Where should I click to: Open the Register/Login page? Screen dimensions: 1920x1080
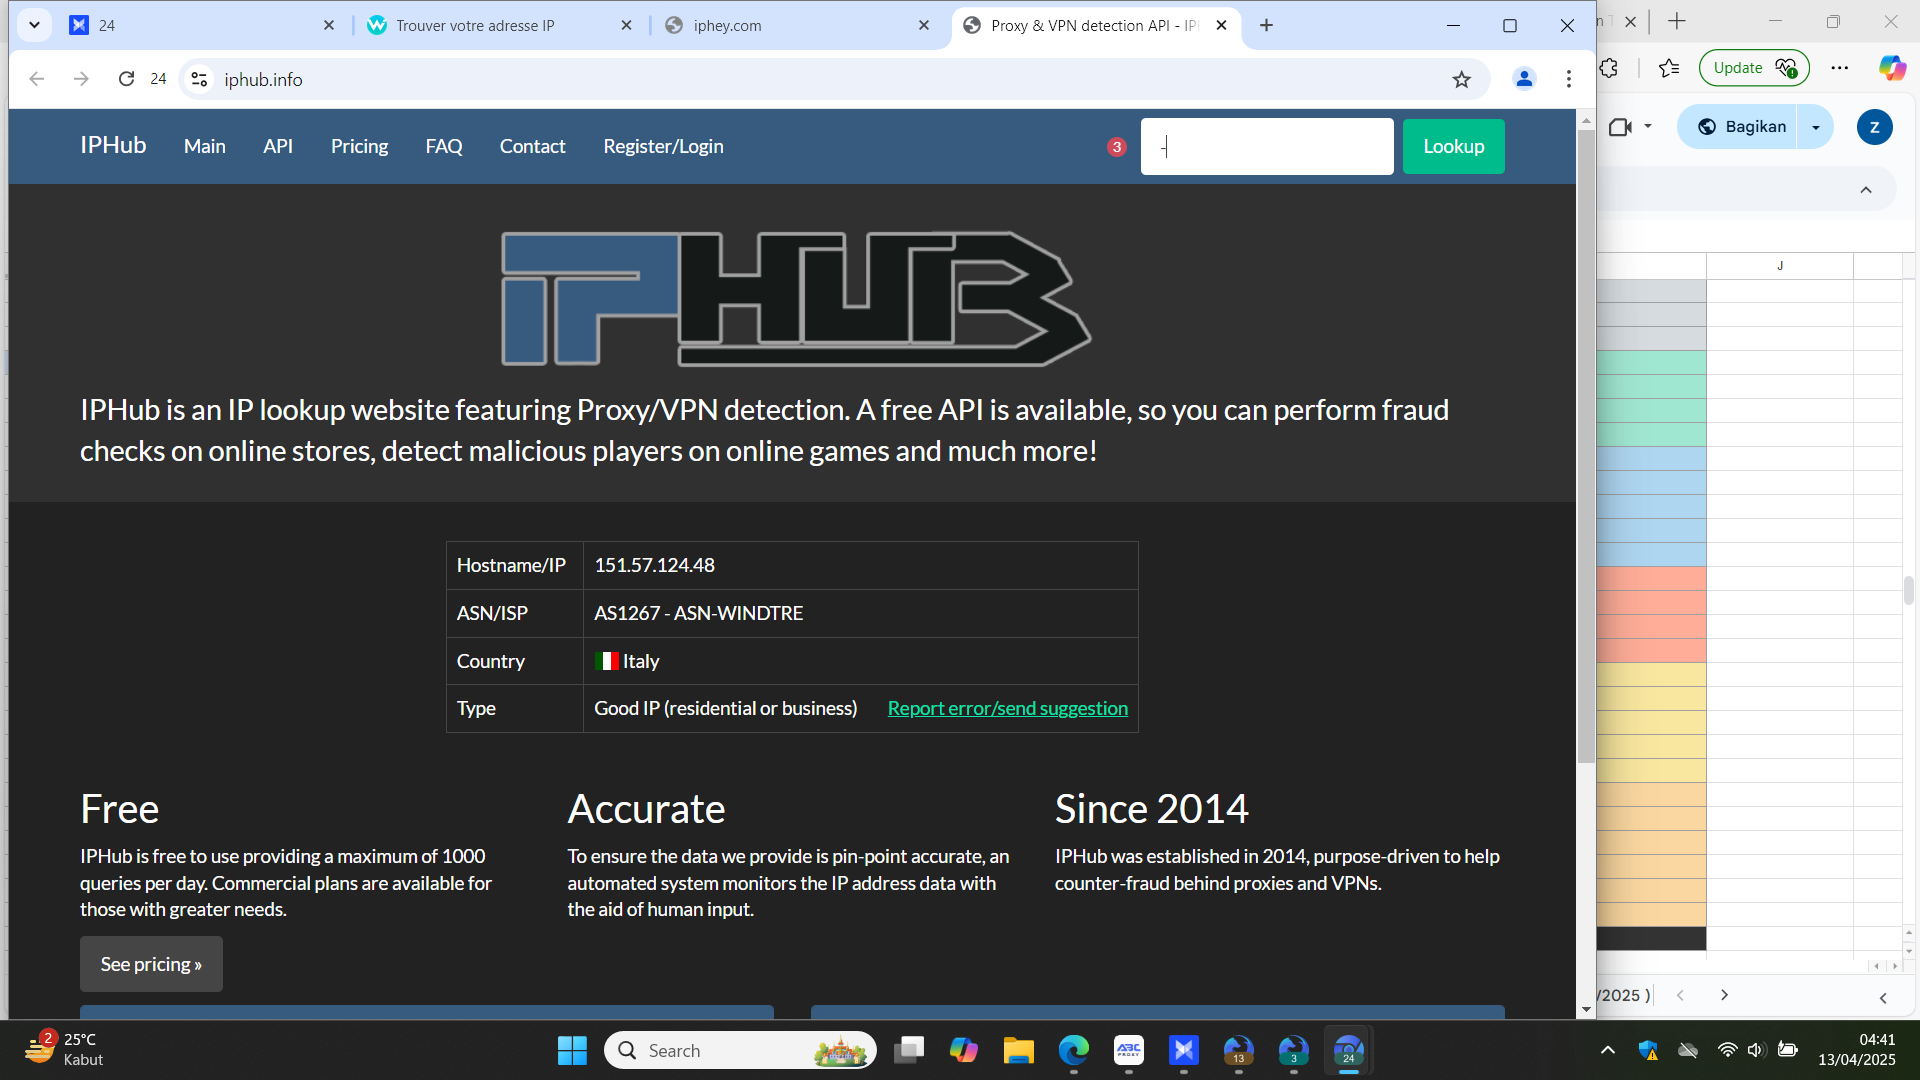pyautogui.click(x=664, y=146)
